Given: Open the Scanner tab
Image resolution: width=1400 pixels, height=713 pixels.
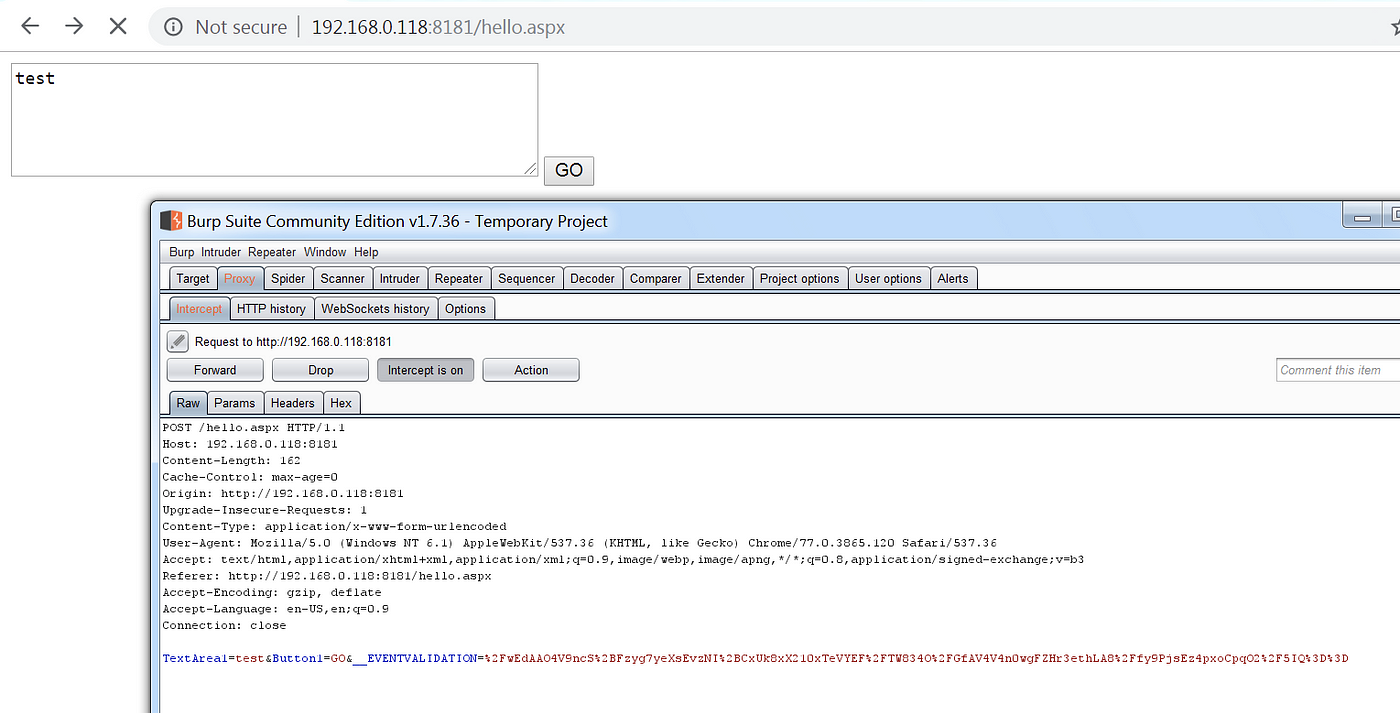Looking at the screenshot, I should [343, 279].
